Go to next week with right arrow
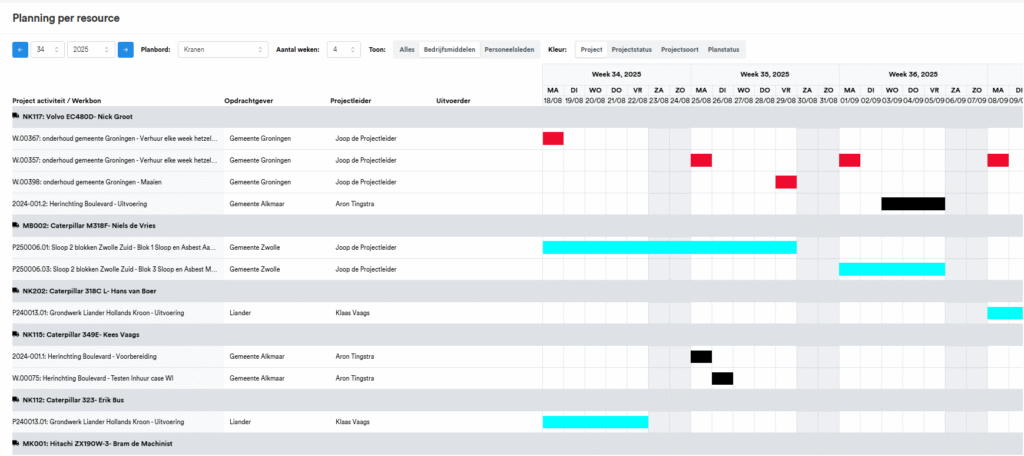 click(x=125, y=50)
